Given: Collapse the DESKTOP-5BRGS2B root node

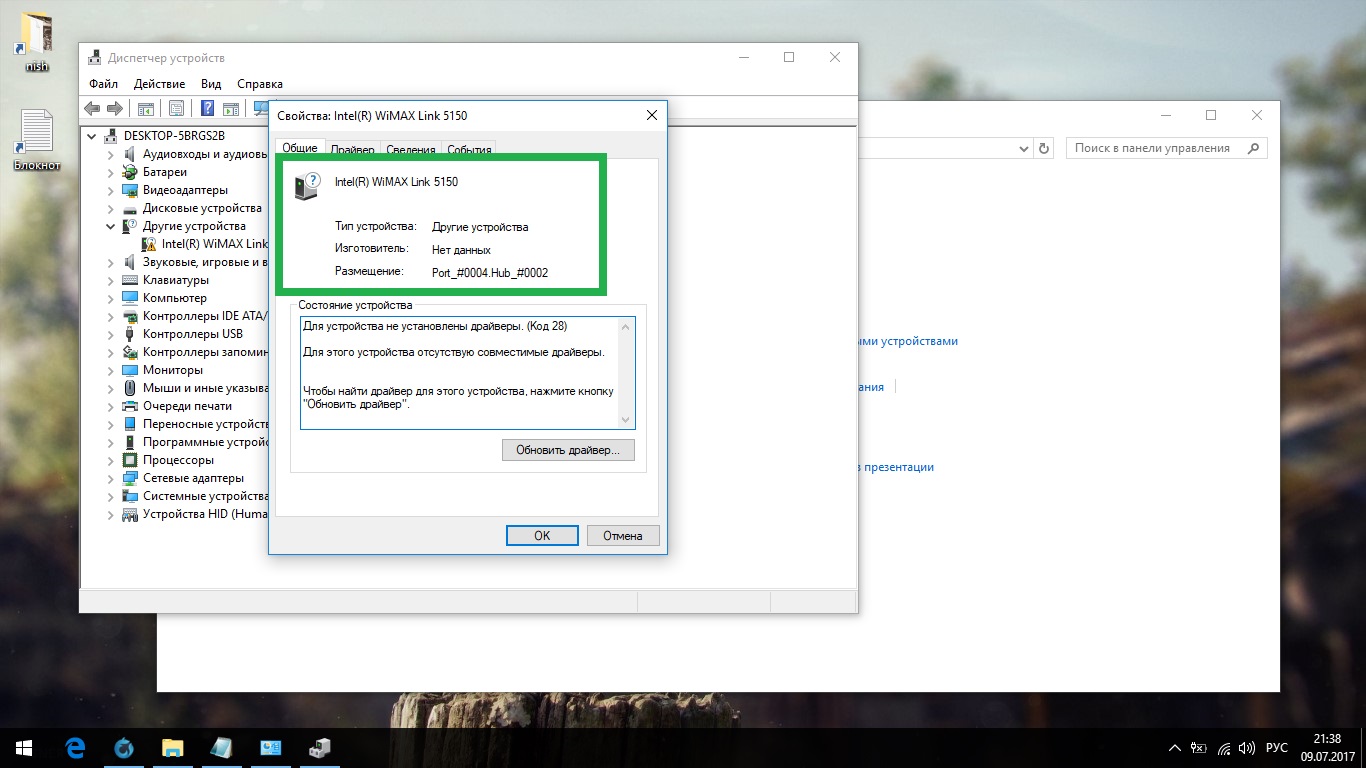Looking at the screenshot, I should pos(92,136).
